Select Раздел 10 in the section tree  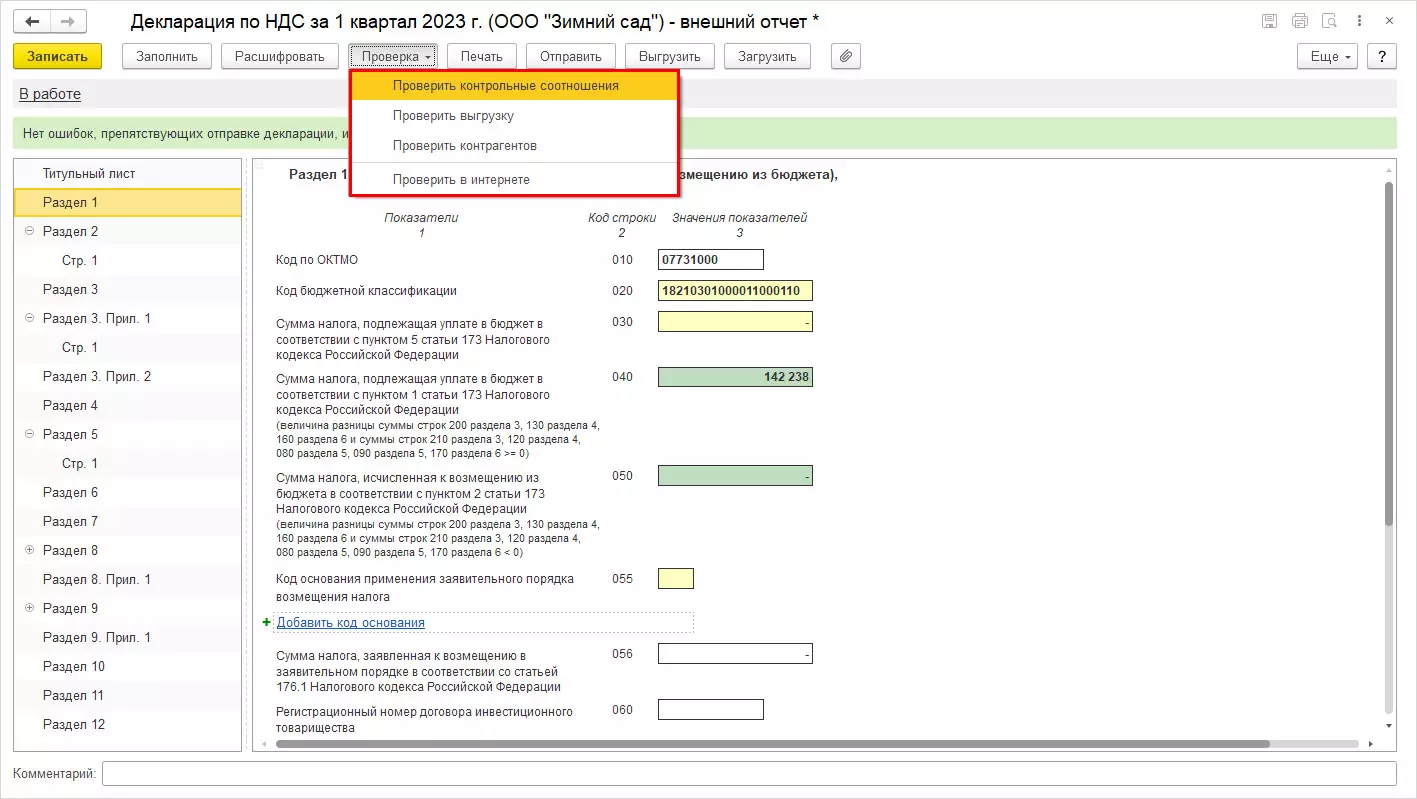coord(128,667)
